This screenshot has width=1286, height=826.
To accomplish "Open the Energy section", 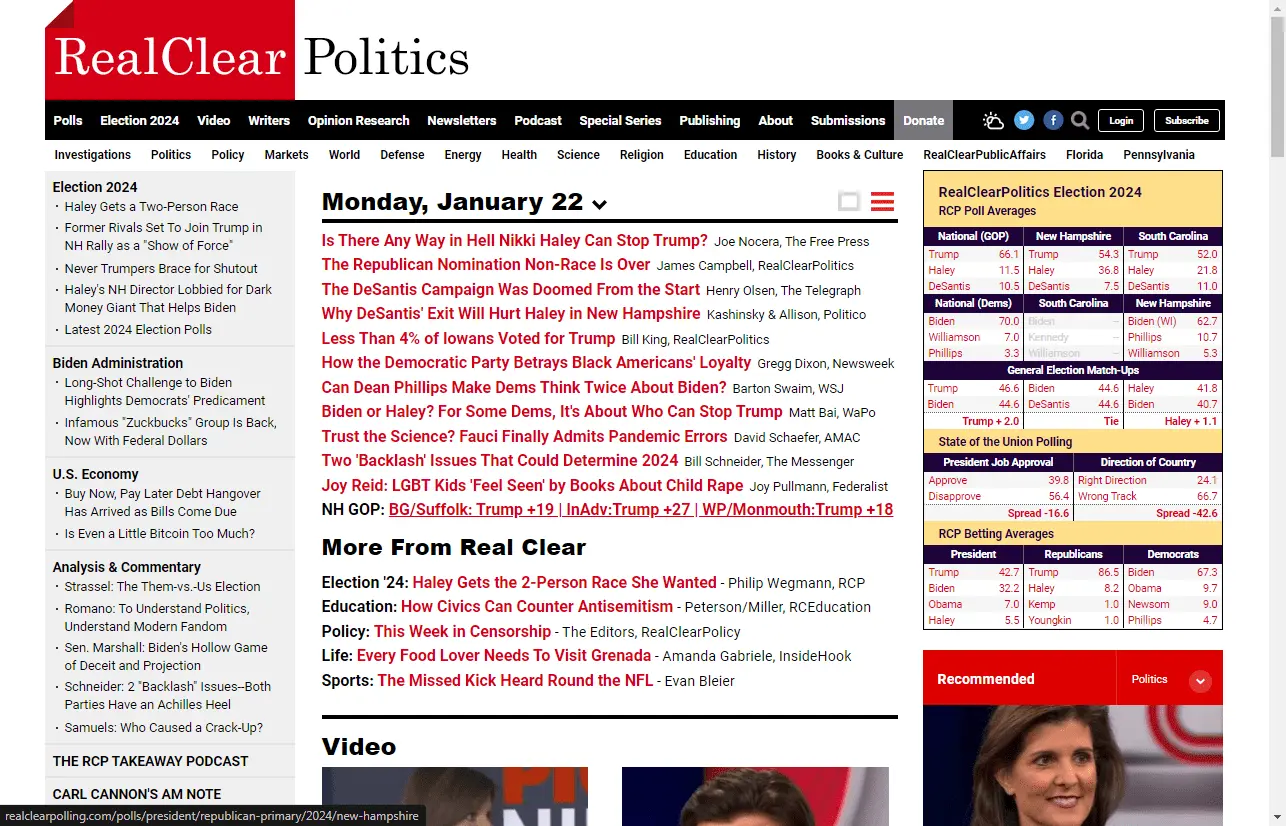I will [463, 155].
